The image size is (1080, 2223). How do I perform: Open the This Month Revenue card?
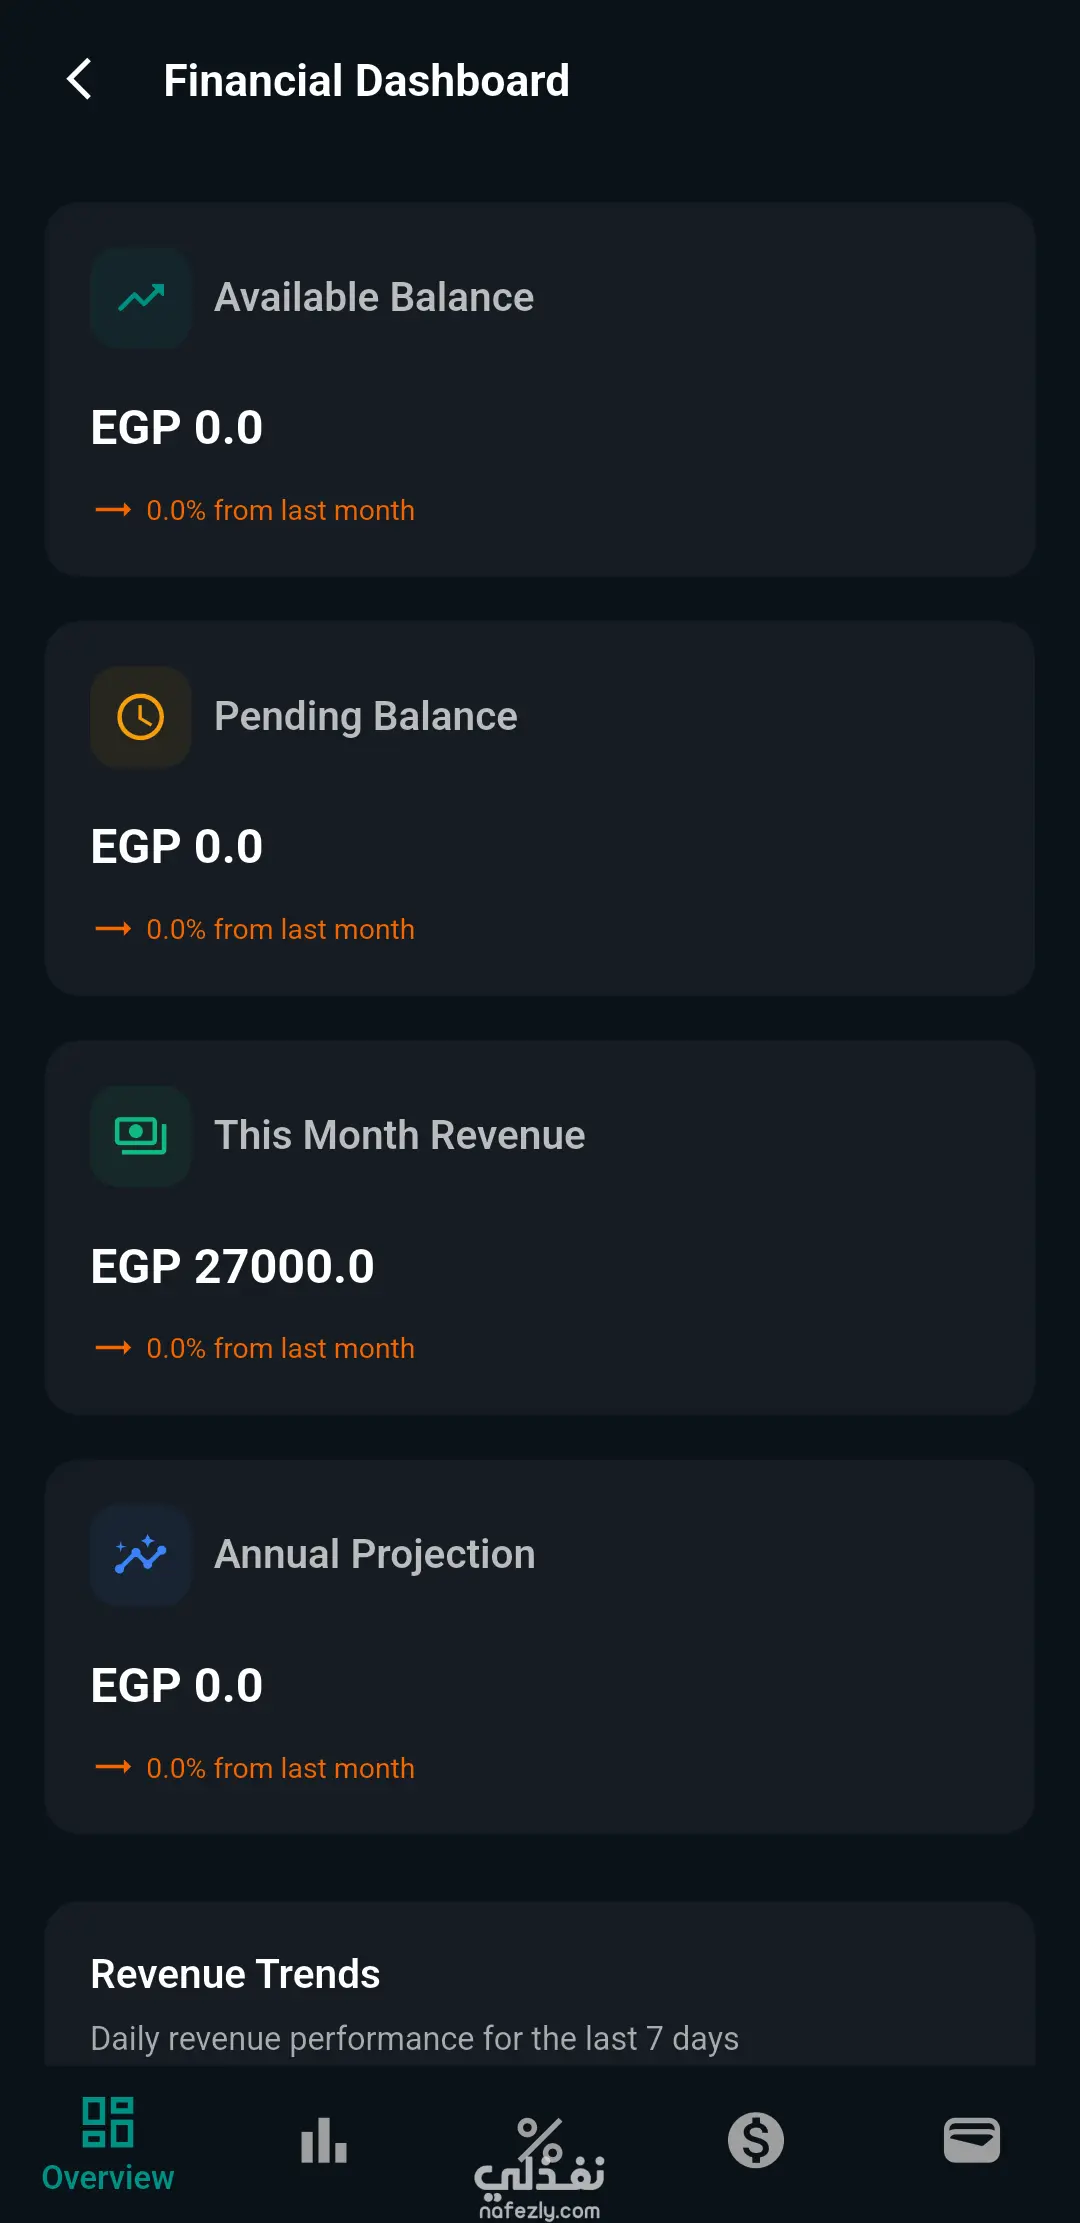coord(540,1228)
